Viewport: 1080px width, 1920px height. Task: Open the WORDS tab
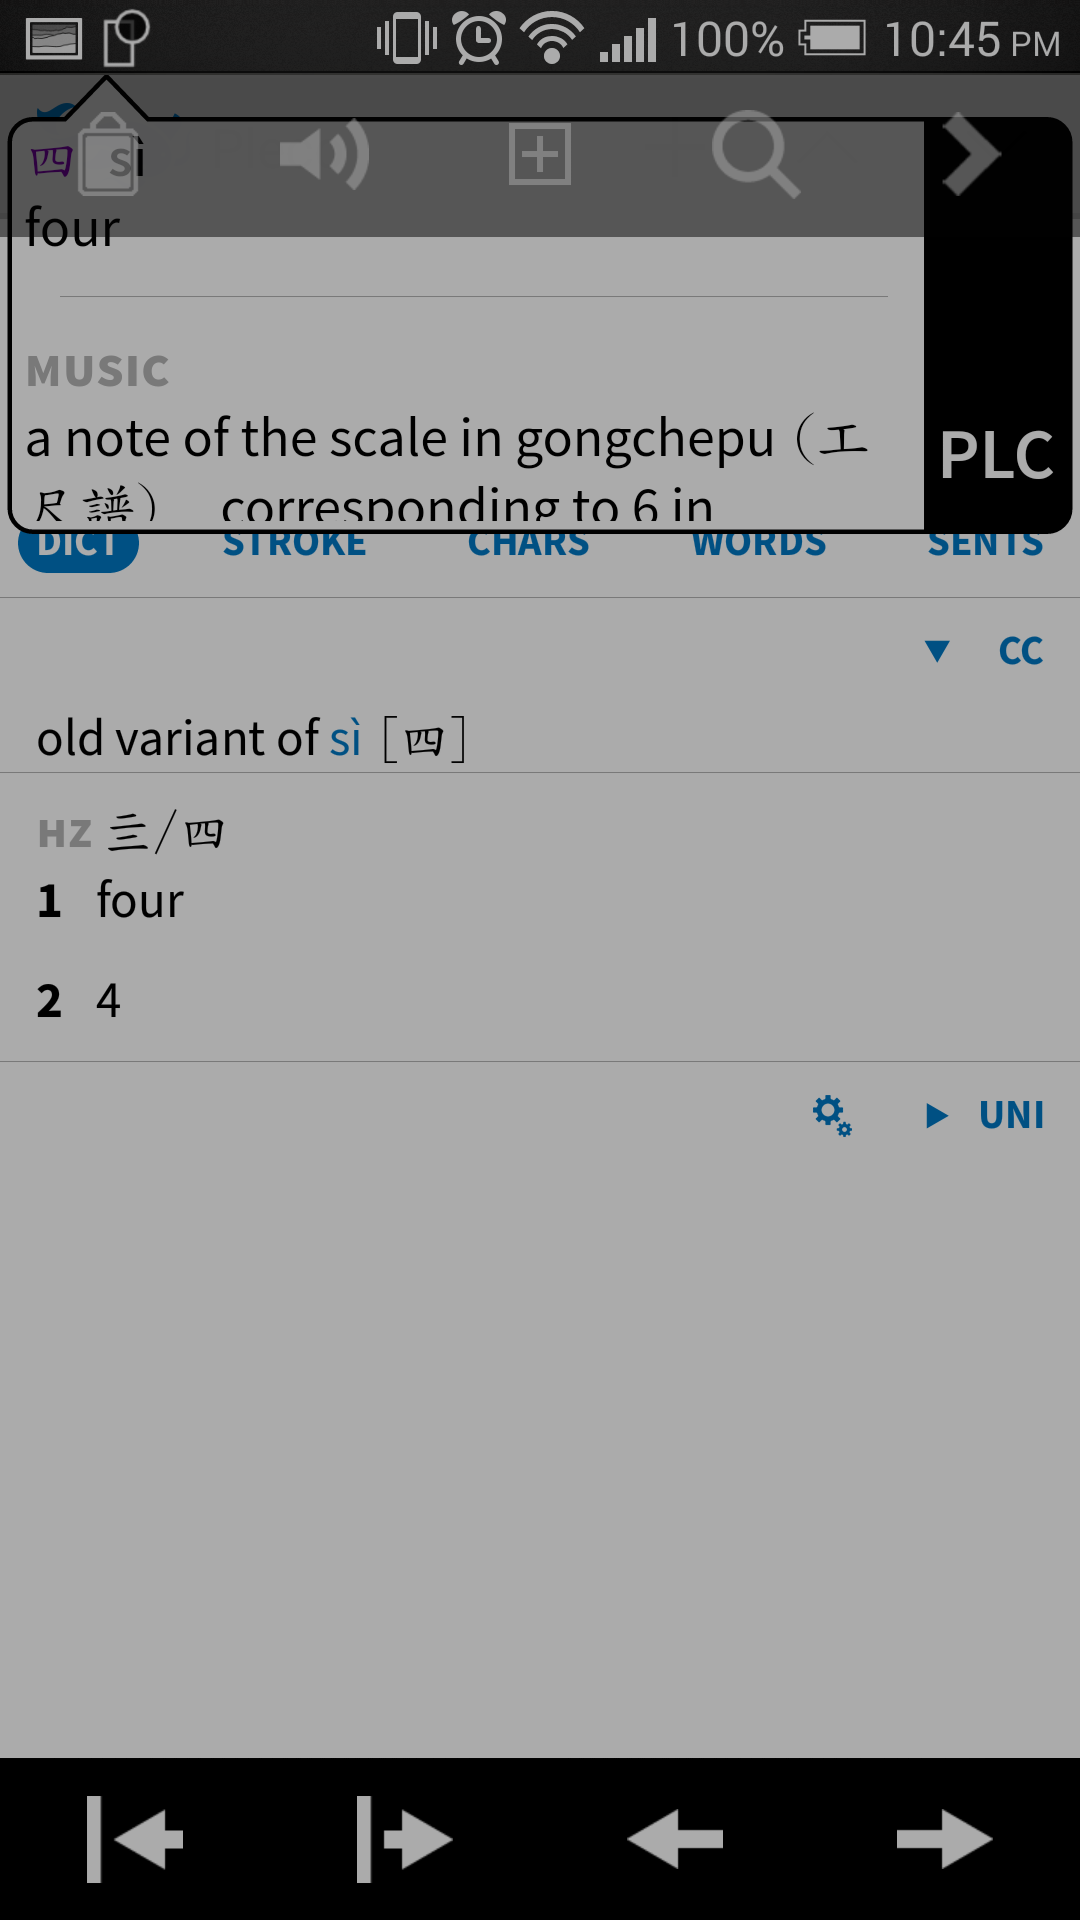click(759, 545)
